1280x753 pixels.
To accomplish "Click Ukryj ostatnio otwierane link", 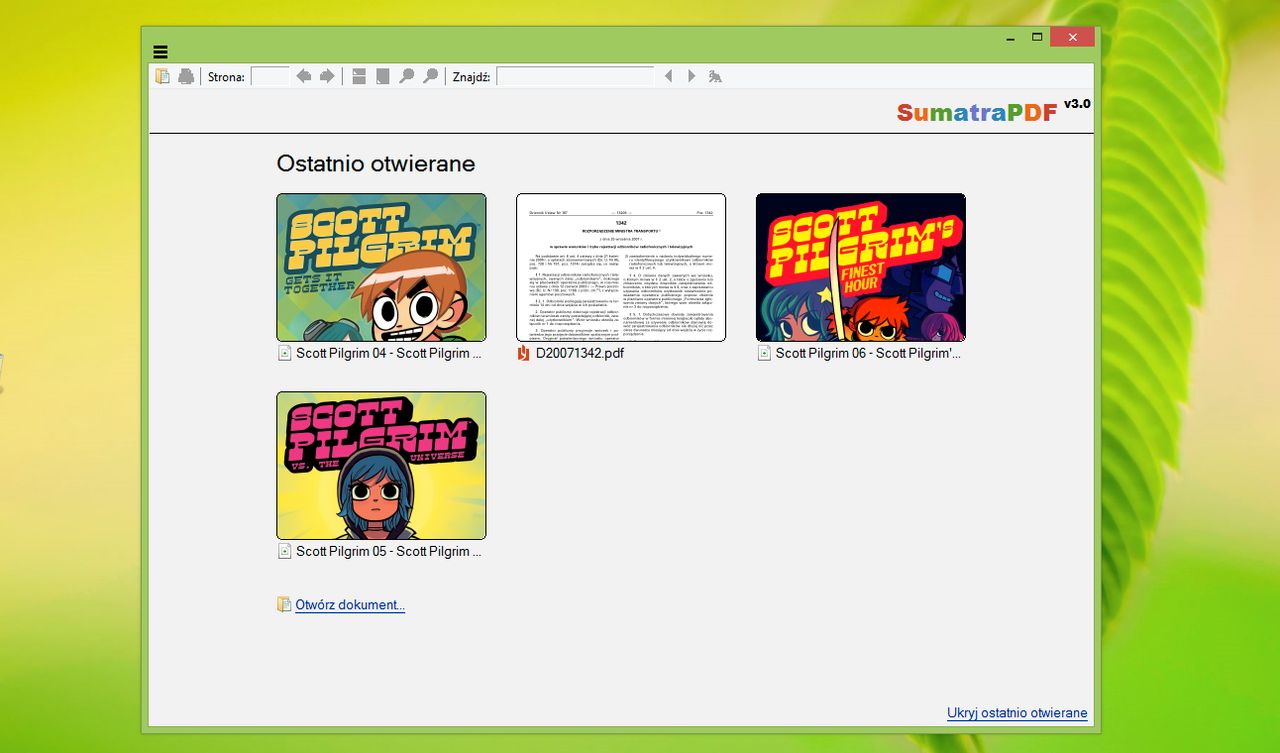I will (1017, 713).
